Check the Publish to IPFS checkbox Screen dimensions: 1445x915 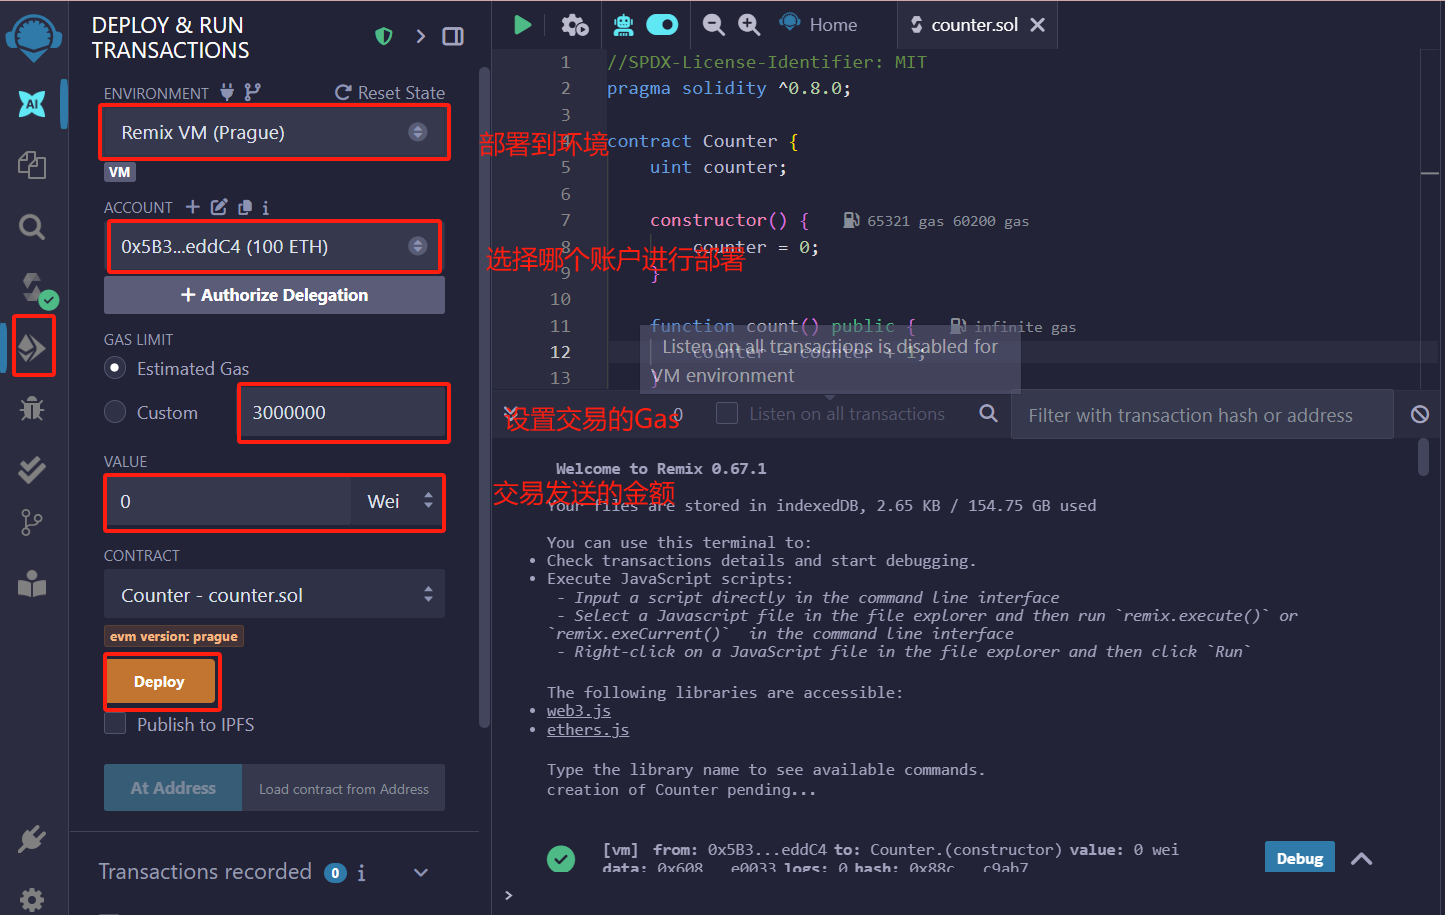pos(115,724)
